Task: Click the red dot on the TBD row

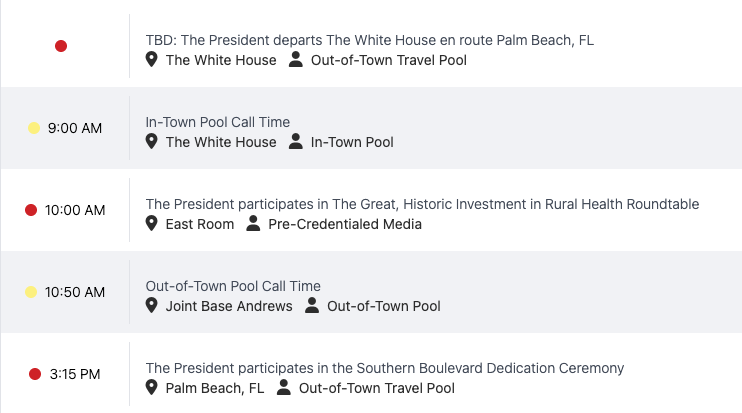Action: tap(61, 46)
